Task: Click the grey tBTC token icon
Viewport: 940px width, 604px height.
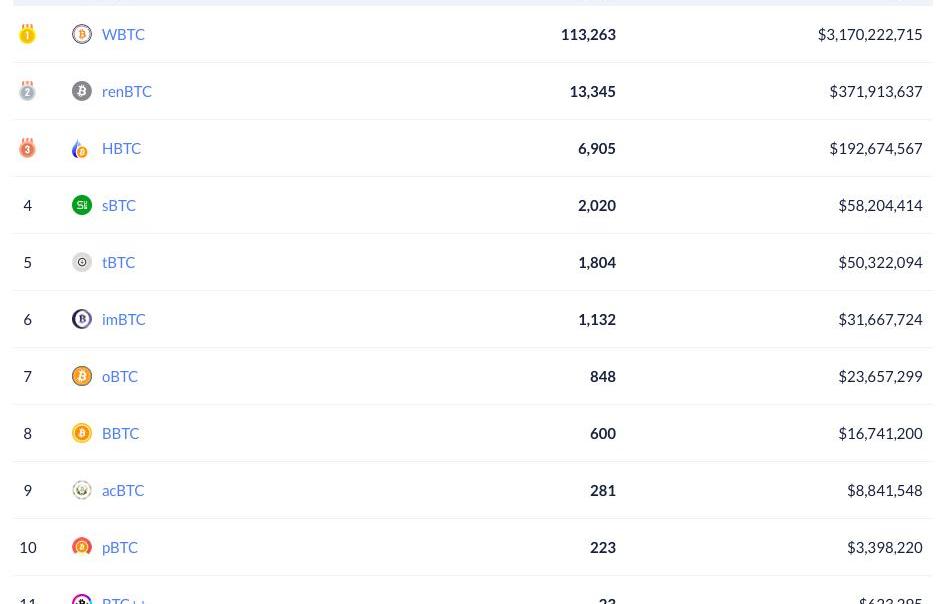Action: click(x=82, y=262)
